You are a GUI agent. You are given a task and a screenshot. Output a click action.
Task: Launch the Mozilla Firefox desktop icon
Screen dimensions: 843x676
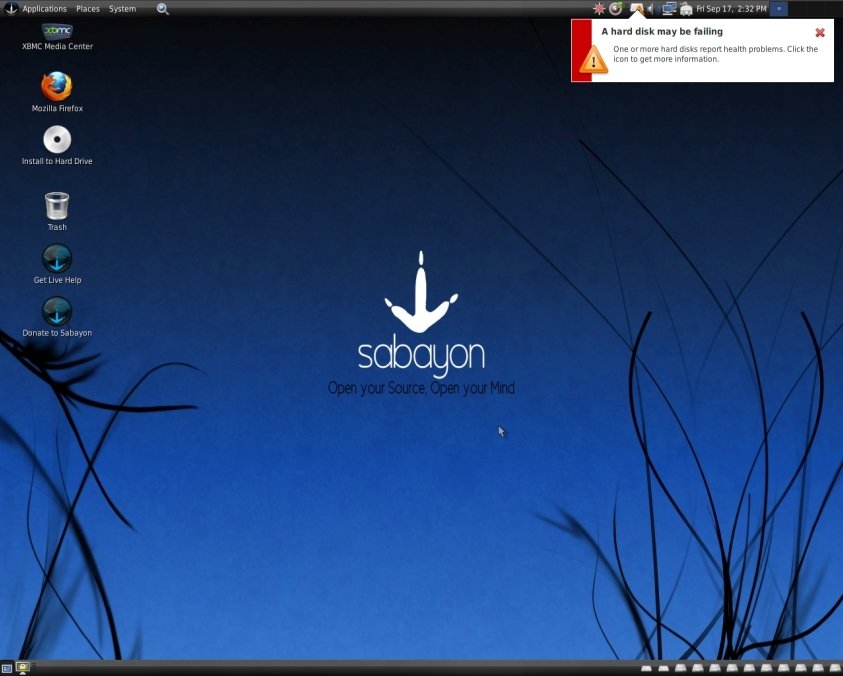(57, 91)
